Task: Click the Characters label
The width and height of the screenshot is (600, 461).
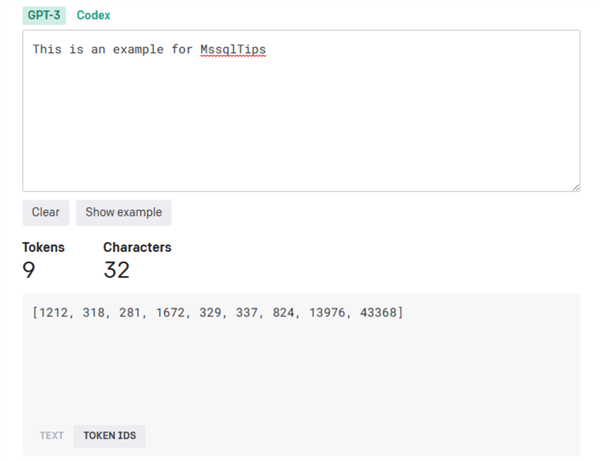Action: coord(137,247)
